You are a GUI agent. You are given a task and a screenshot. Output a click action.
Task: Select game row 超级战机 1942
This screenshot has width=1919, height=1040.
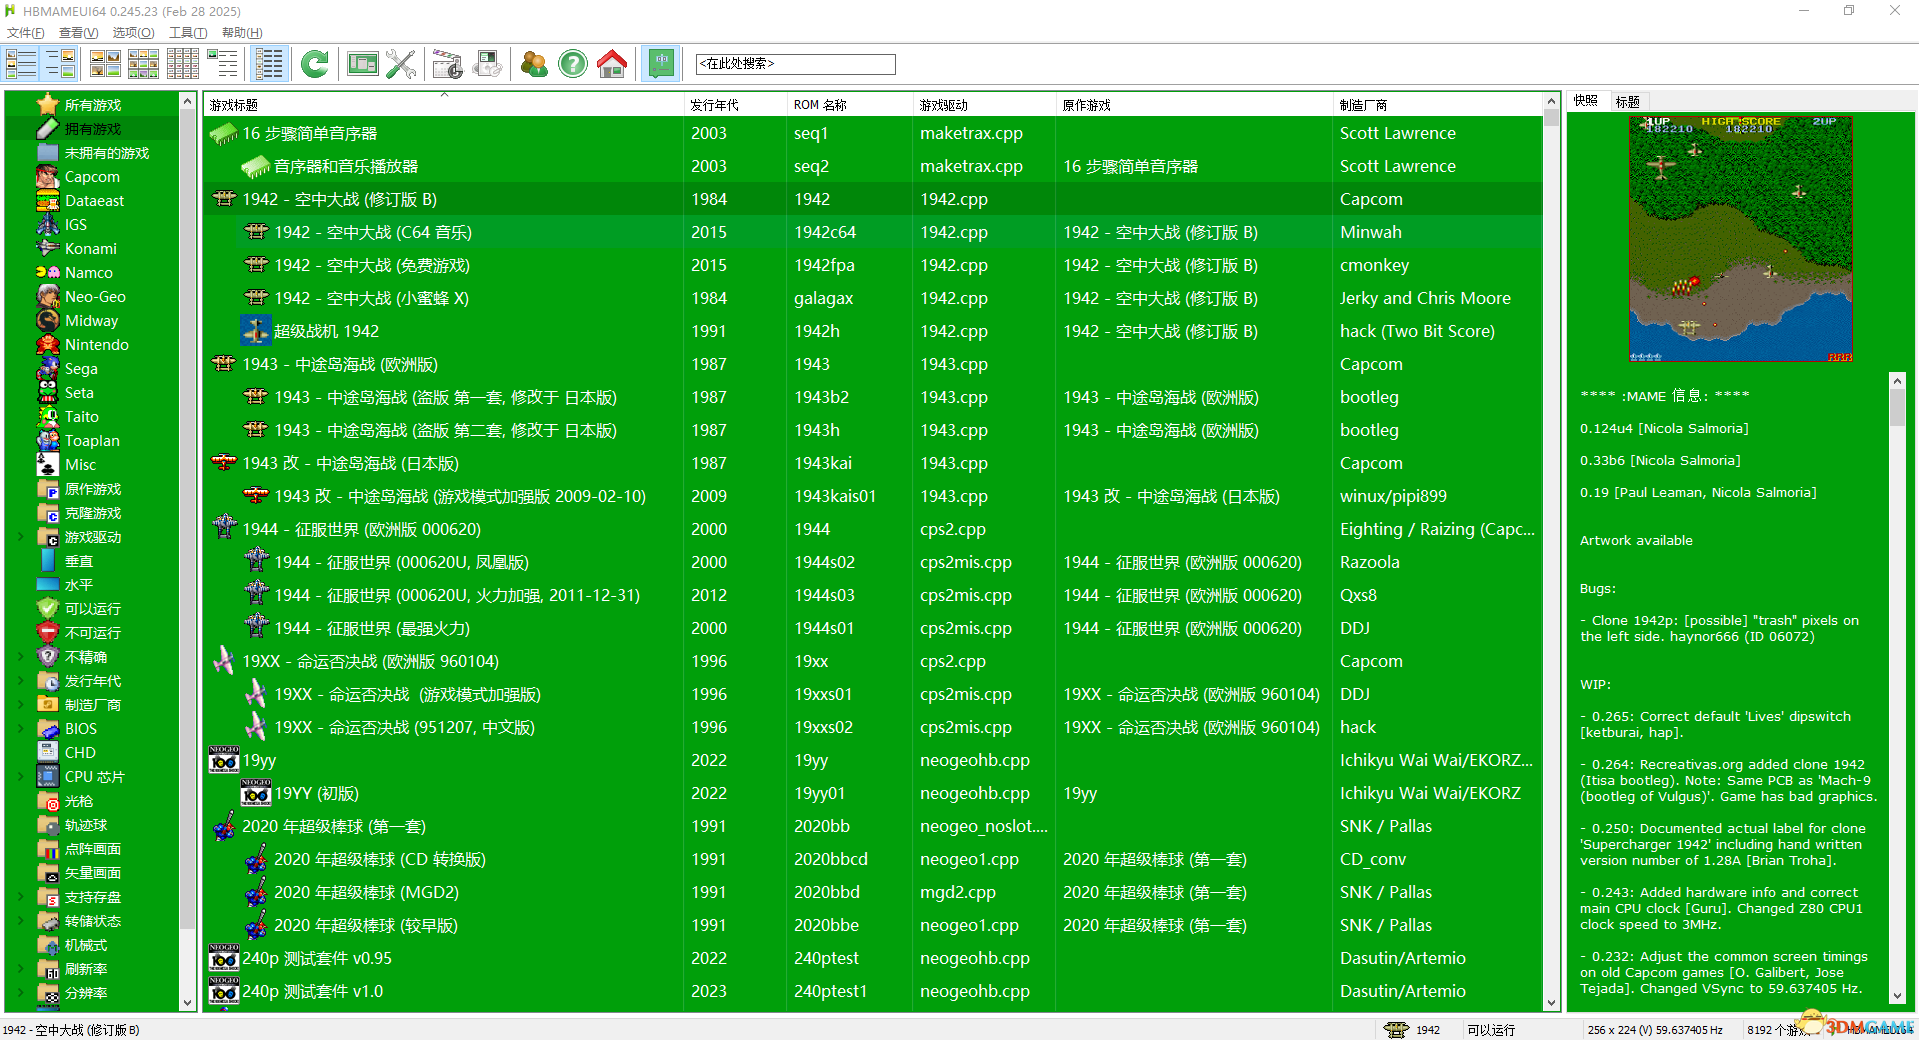point(873,331)
